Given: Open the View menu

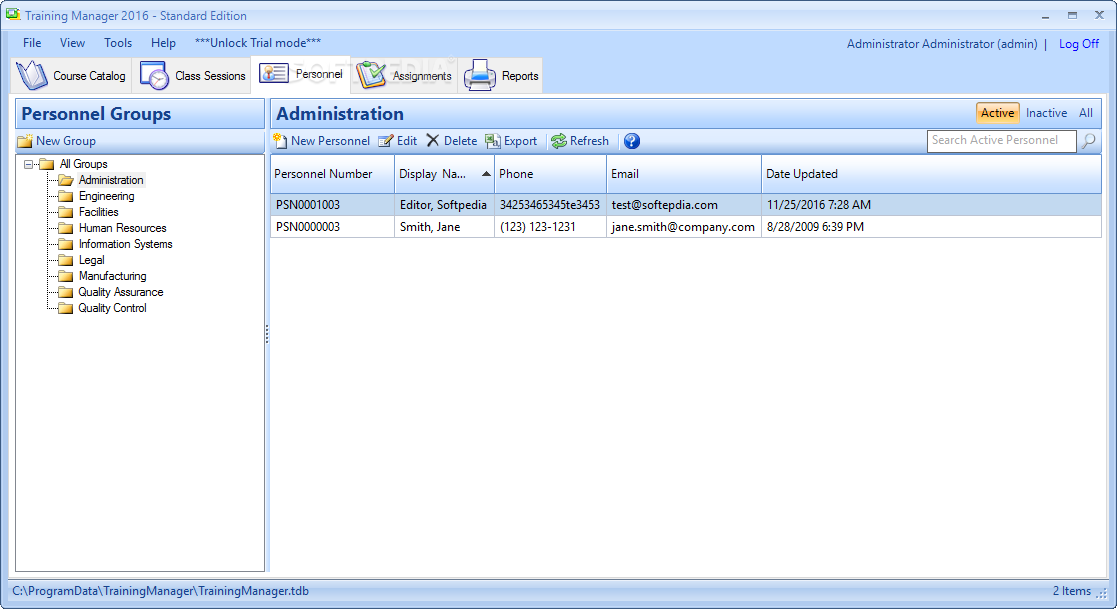Looking at the screenshot, I should (x=72, y=43).
